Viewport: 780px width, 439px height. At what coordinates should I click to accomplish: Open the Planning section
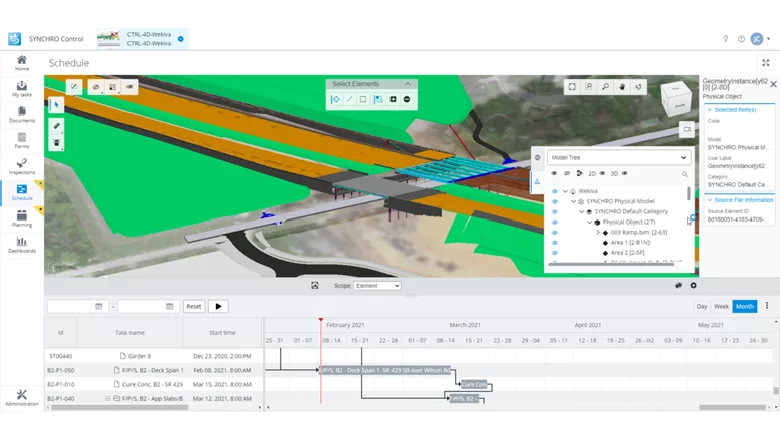21,219
